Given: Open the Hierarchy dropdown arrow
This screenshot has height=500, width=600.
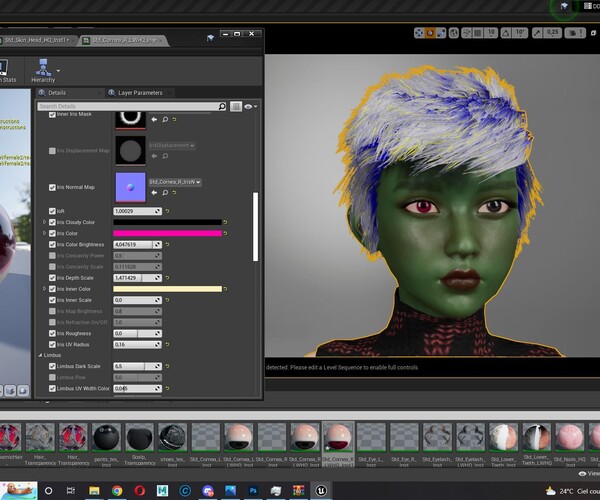Looking at the screenshot, I should [x=58, y=71].
